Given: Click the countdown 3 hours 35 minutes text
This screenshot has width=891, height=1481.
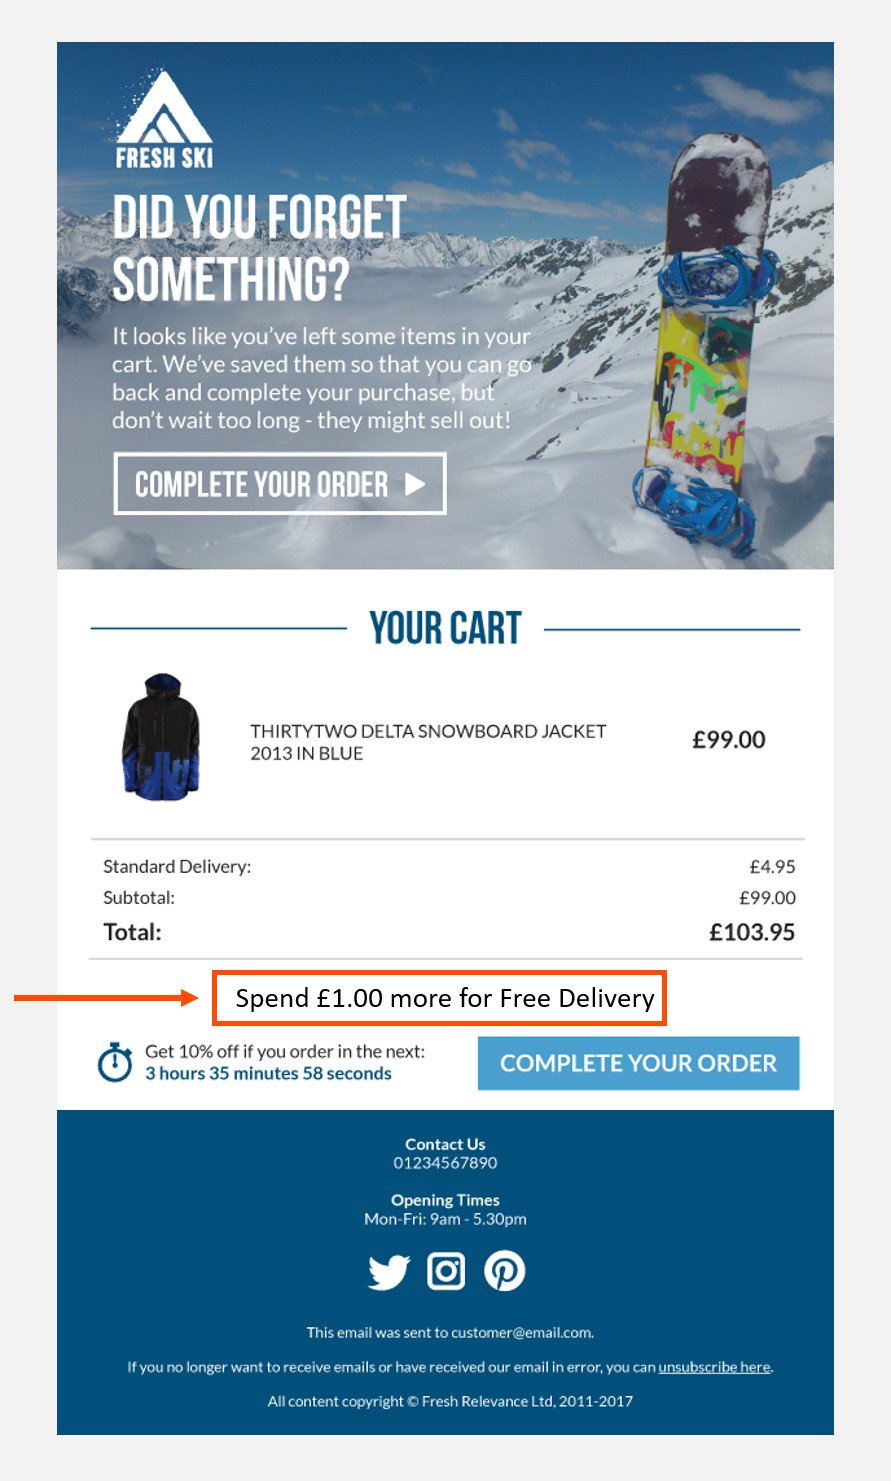Looking at the screenshot, I should (x=268, y=1074).
